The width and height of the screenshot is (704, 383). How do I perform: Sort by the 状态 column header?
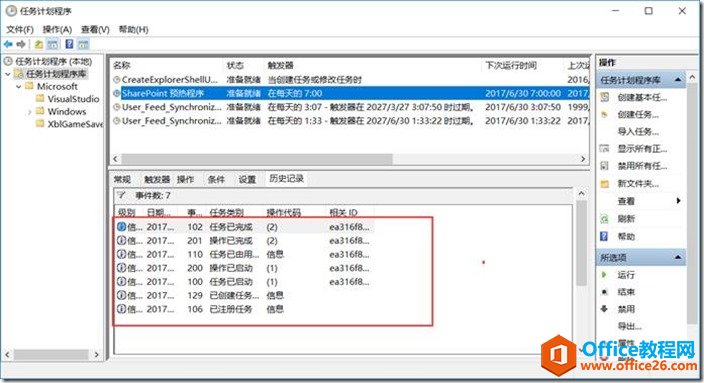235,66
